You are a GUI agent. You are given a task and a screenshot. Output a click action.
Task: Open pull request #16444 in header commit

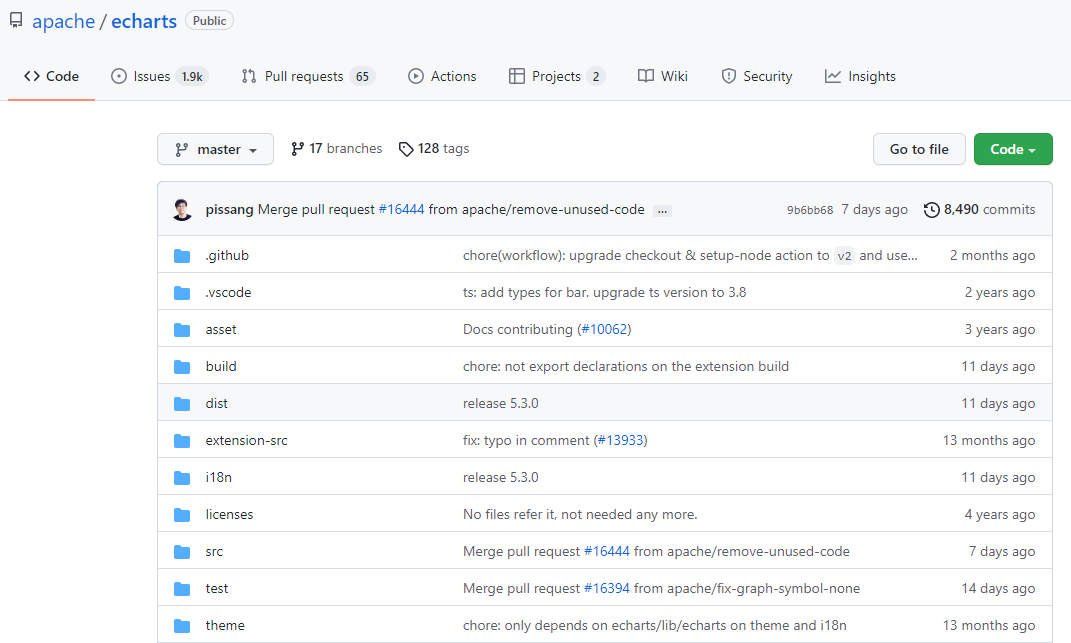tap(402, 210)
